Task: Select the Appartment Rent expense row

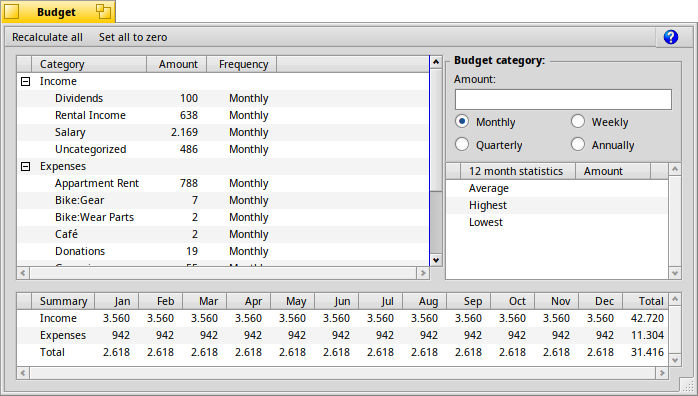Action: coord(223,183)
